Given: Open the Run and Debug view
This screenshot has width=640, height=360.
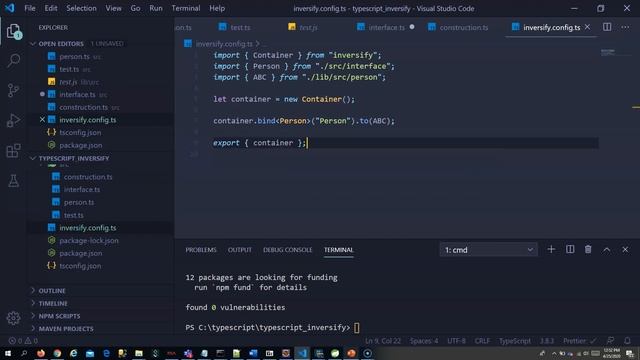Looking at the screenshot, I should [x=13, y=120].
